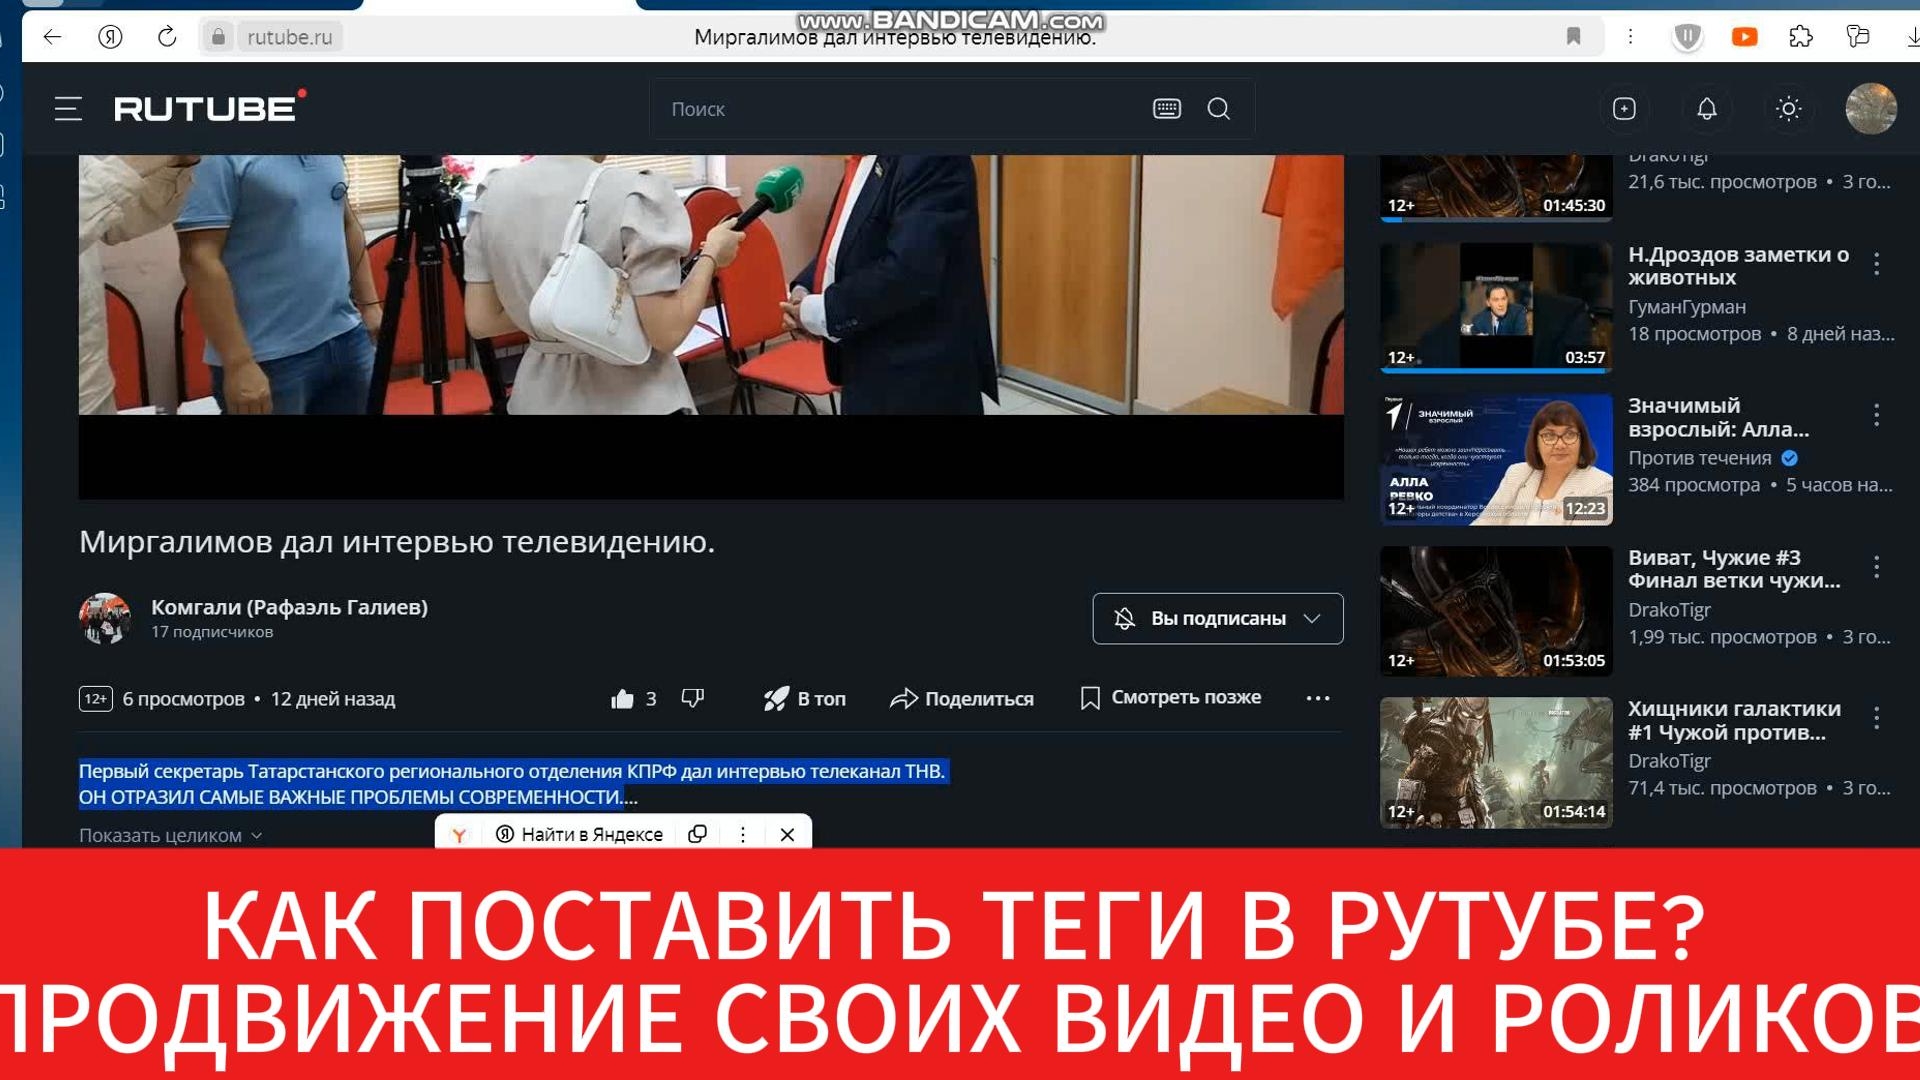
Task: Save video with Смотреть позже
Action: coord(1171,697)
